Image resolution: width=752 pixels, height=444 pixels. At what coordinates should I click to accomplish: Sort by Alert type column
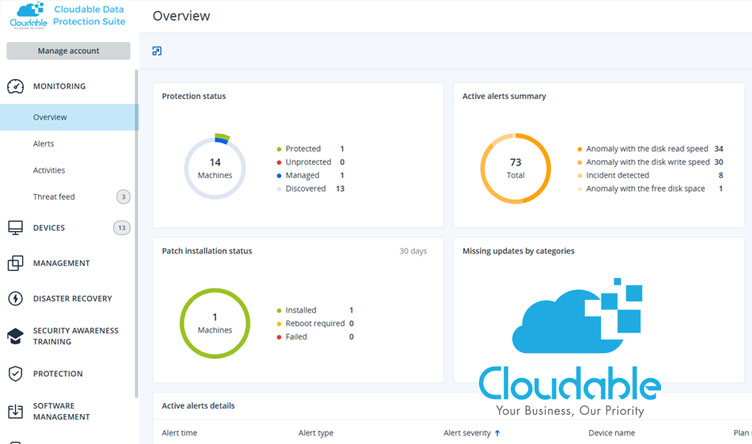[316, 433]
